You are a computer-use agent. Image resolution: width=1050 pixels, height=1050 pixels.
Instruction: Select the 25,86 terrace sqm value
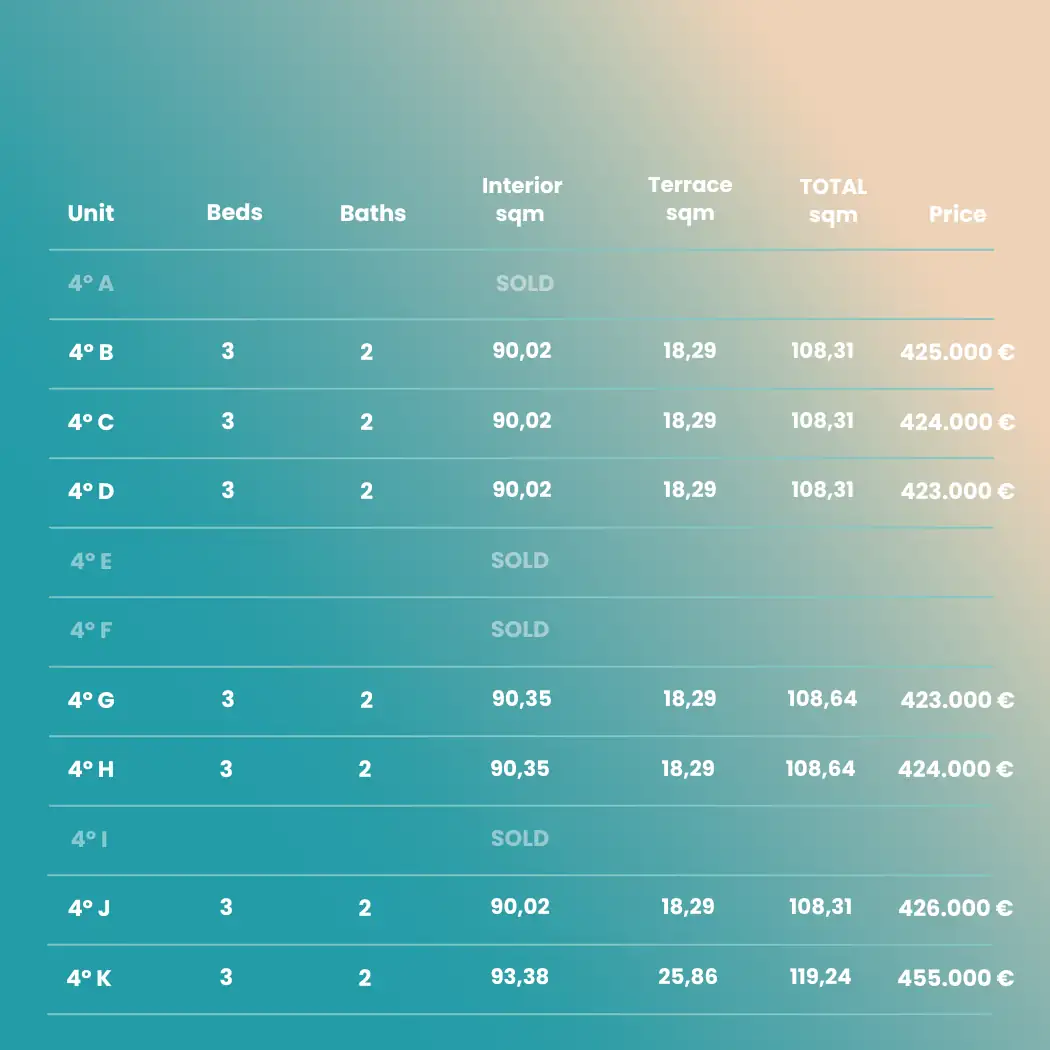coord(688,977)
